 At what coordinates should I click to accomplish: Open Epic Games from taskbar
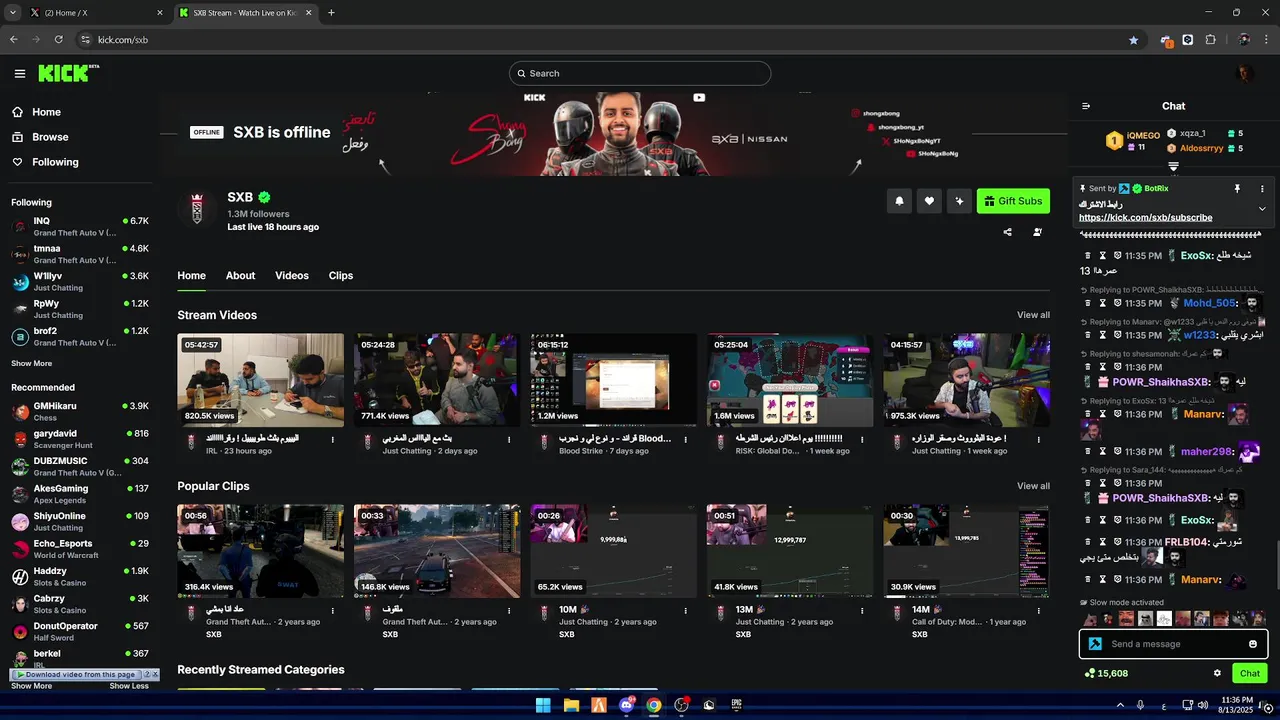[737, 705]
